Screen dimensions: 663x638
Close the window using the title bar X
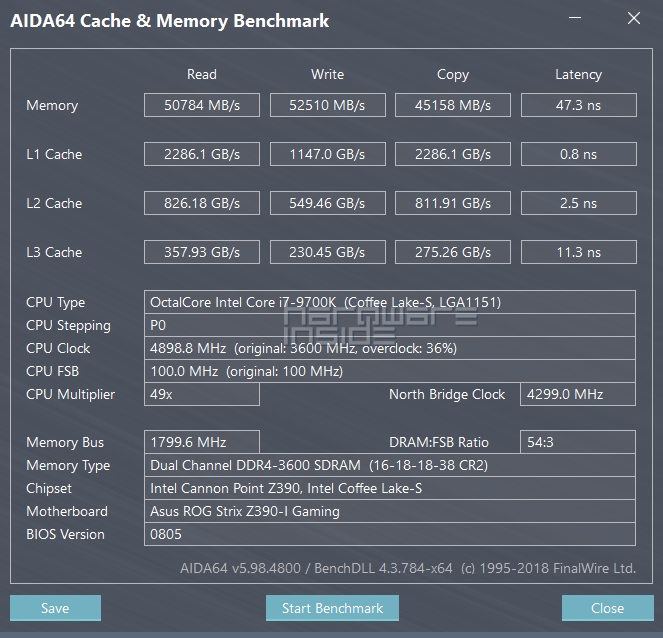pos(633,19)
